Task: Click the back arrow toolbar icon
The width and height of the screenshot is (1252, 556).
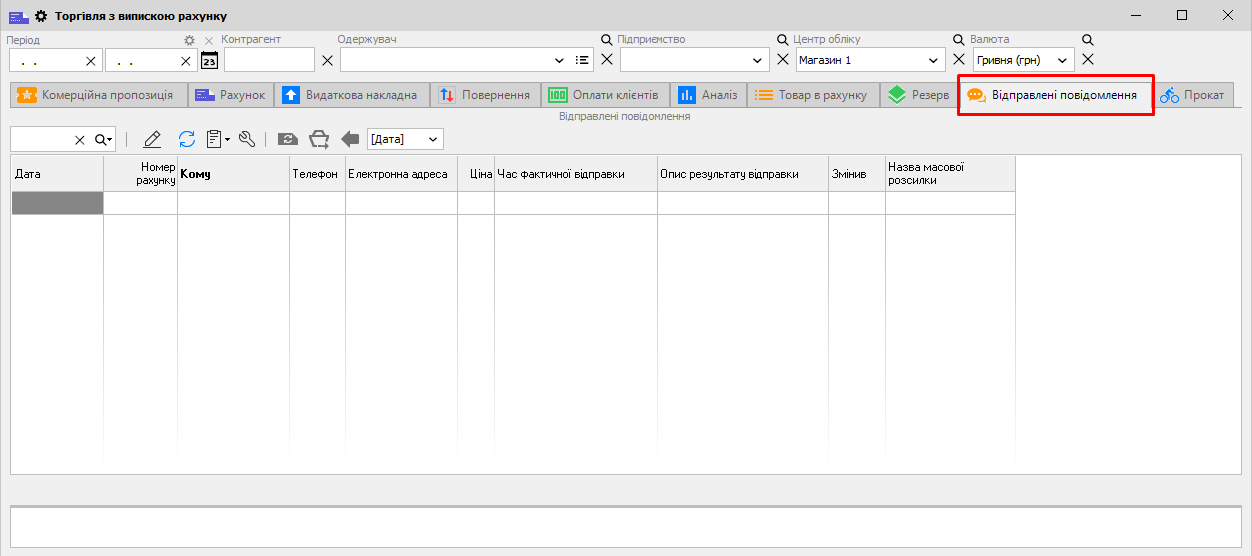Action: click(350, 140)
